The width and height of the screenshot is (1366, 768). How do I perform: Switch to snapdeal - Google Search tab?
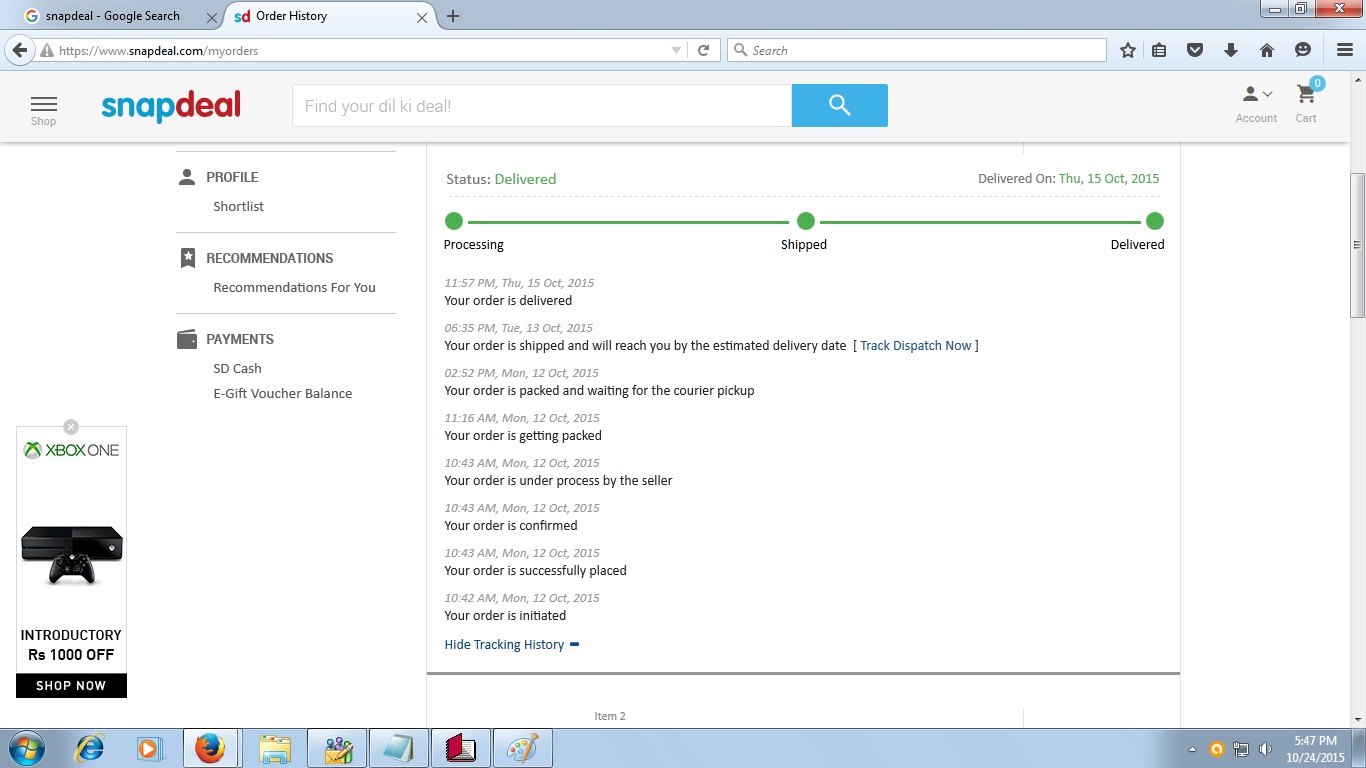point(112,16)
